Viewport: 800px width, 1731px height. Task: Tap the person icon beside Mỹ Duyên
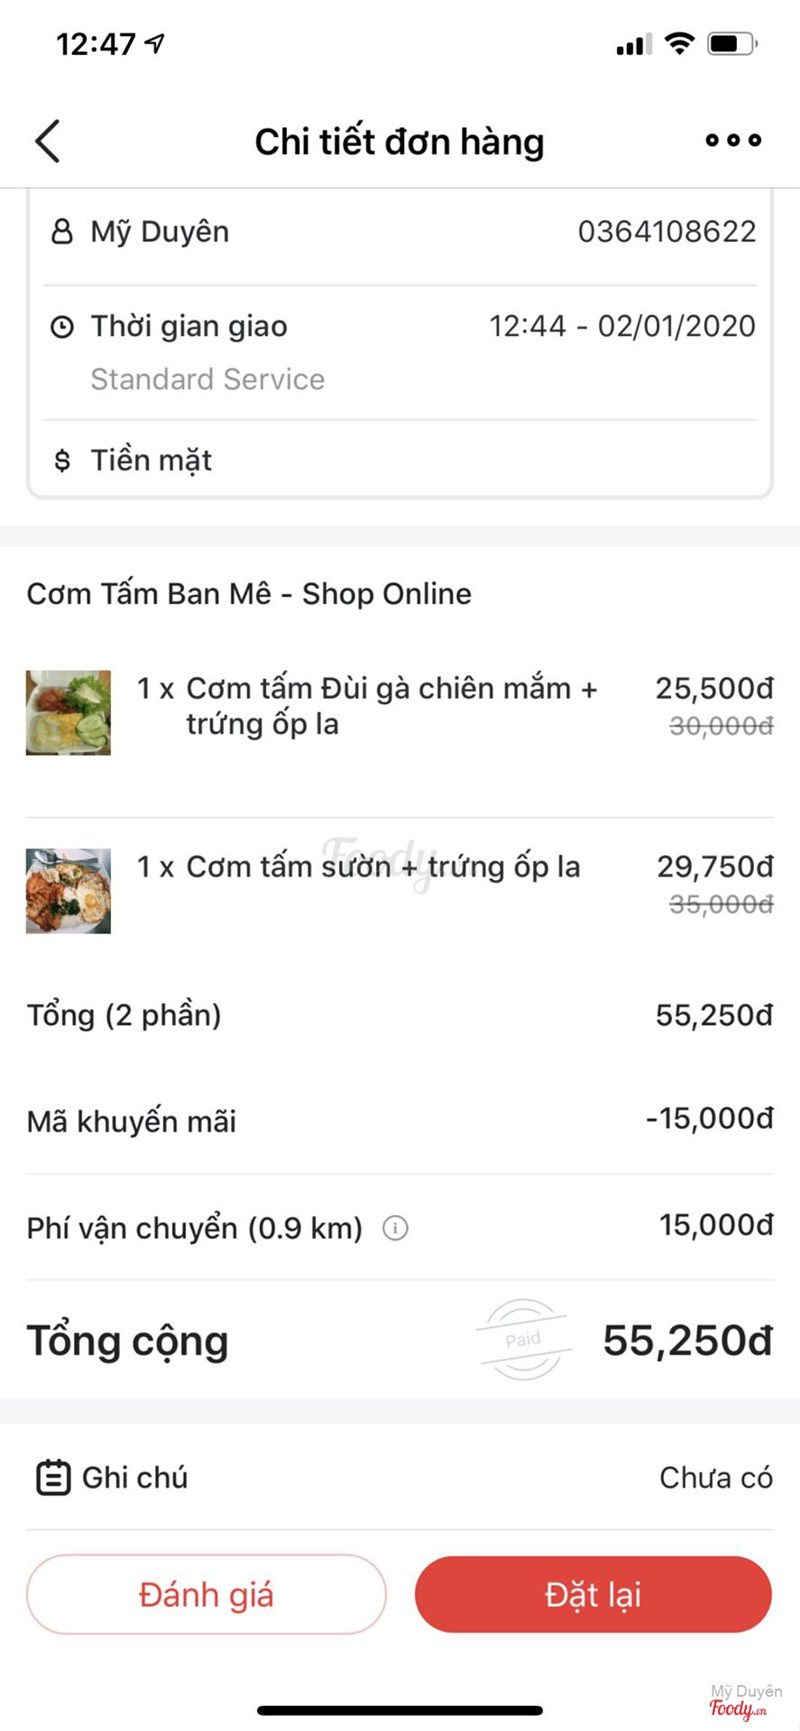(x=62, y=232)
